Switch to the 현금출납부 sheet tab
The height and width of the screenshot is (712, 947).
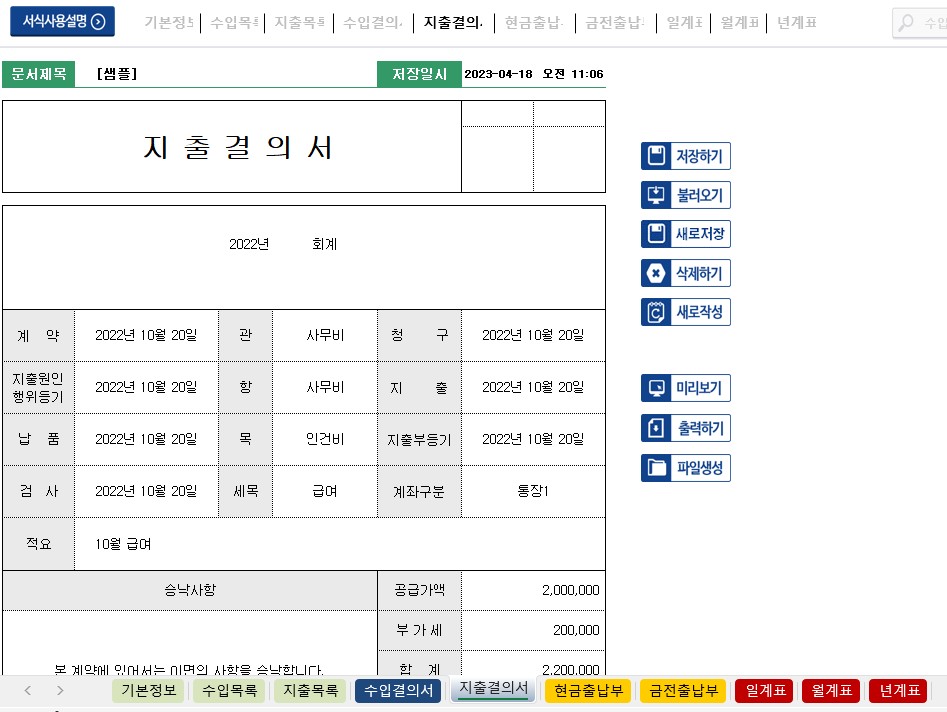coord(588,690)
